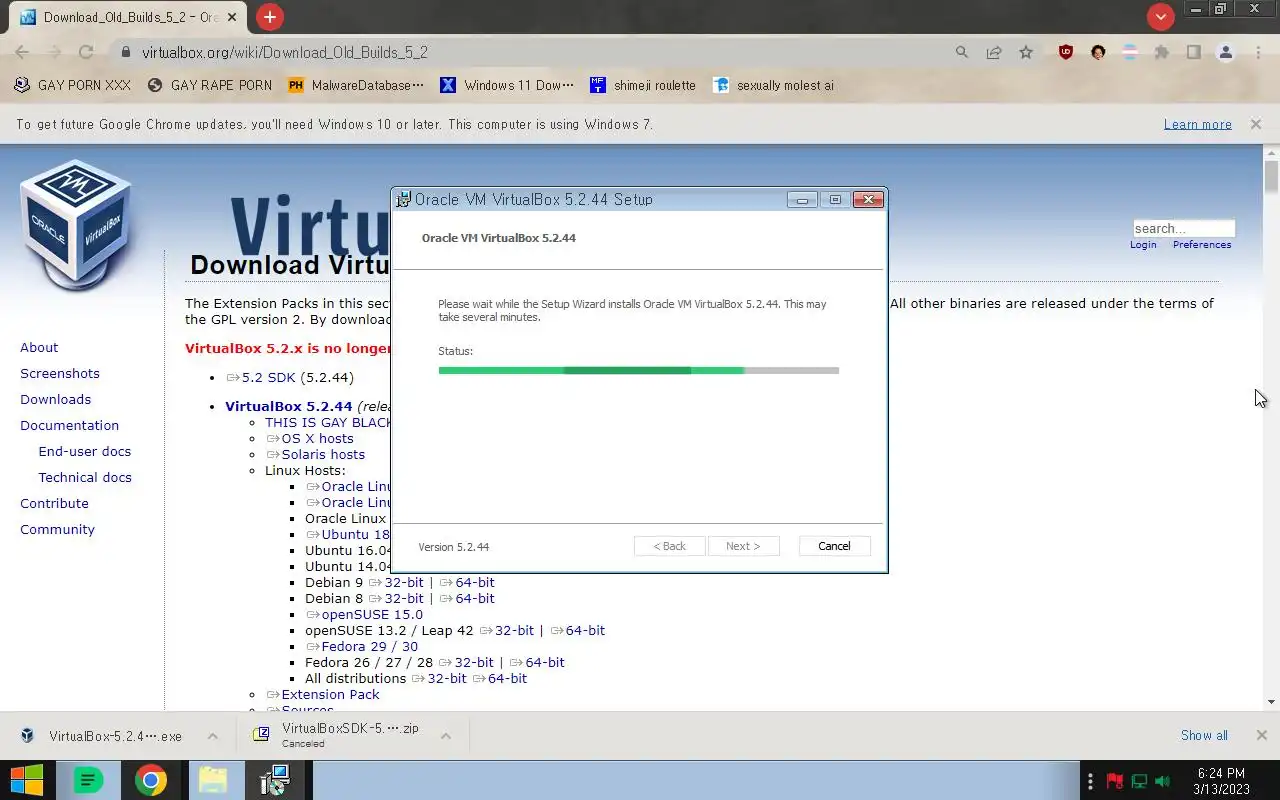Expand options for the VirtualBox exe download

212,736
